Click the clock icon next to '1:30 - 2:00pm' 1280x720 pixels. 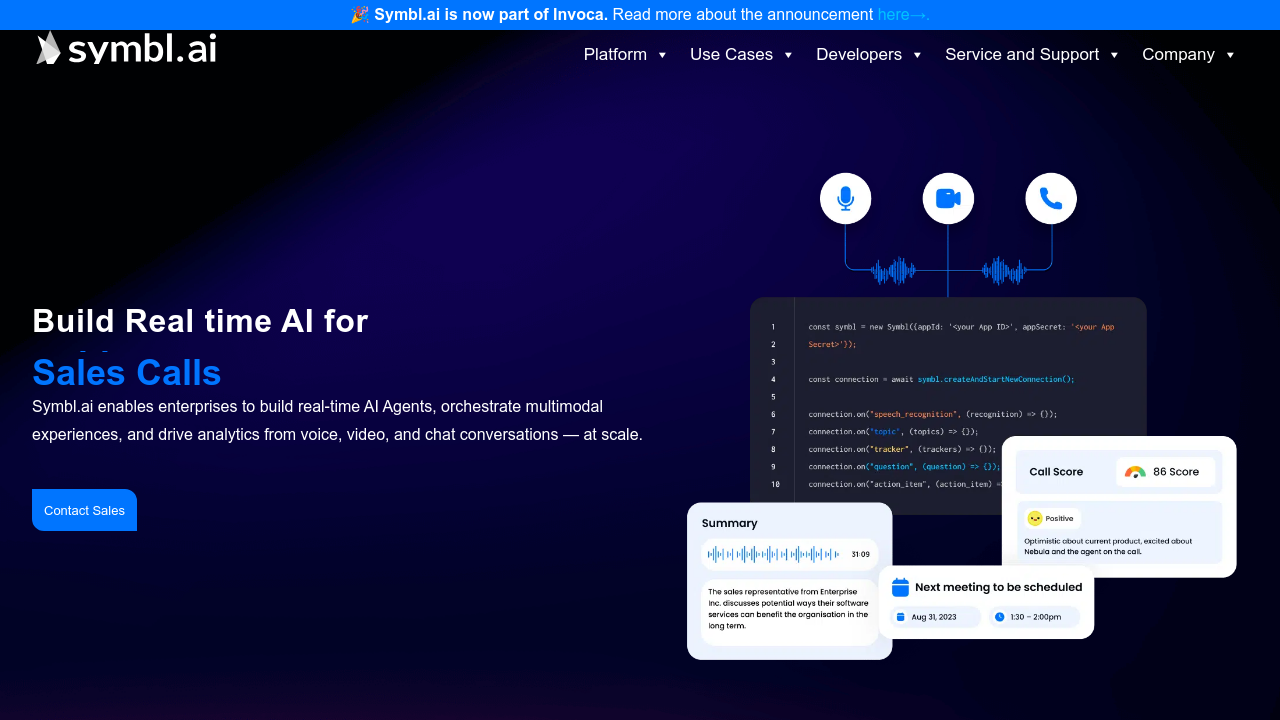1000,617
